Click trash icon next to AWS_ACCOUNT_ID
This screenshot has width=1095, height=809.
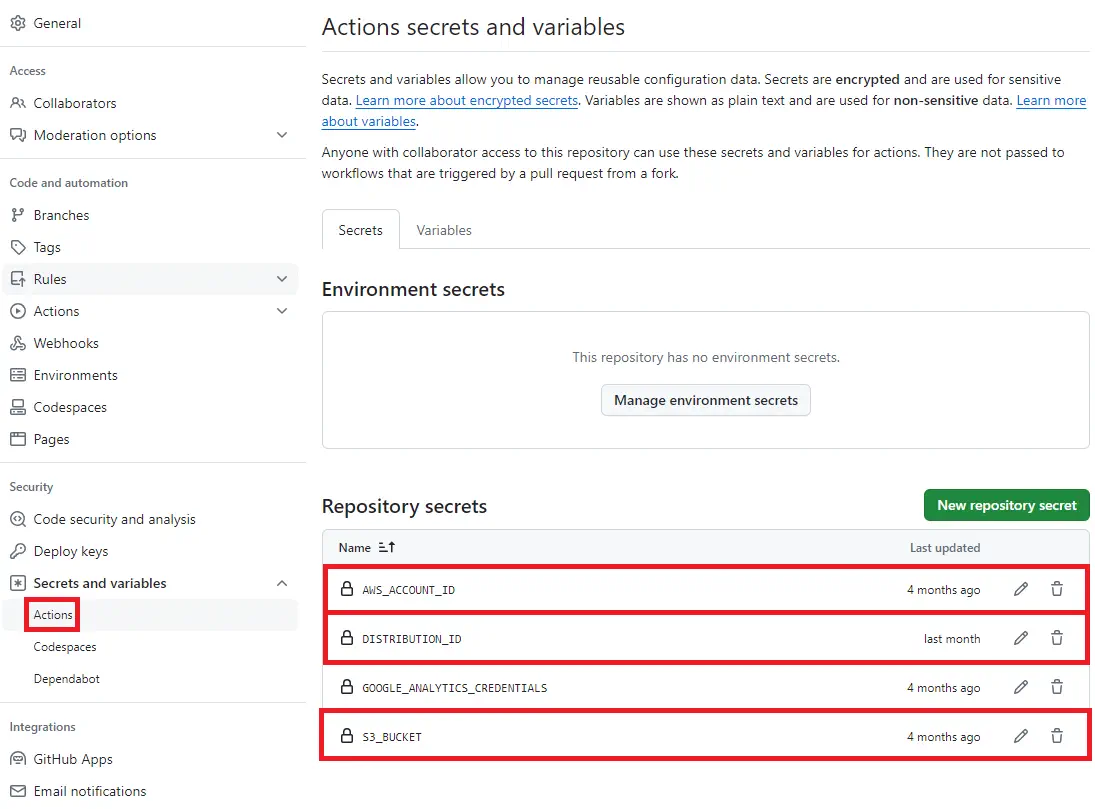[1056, 590]
